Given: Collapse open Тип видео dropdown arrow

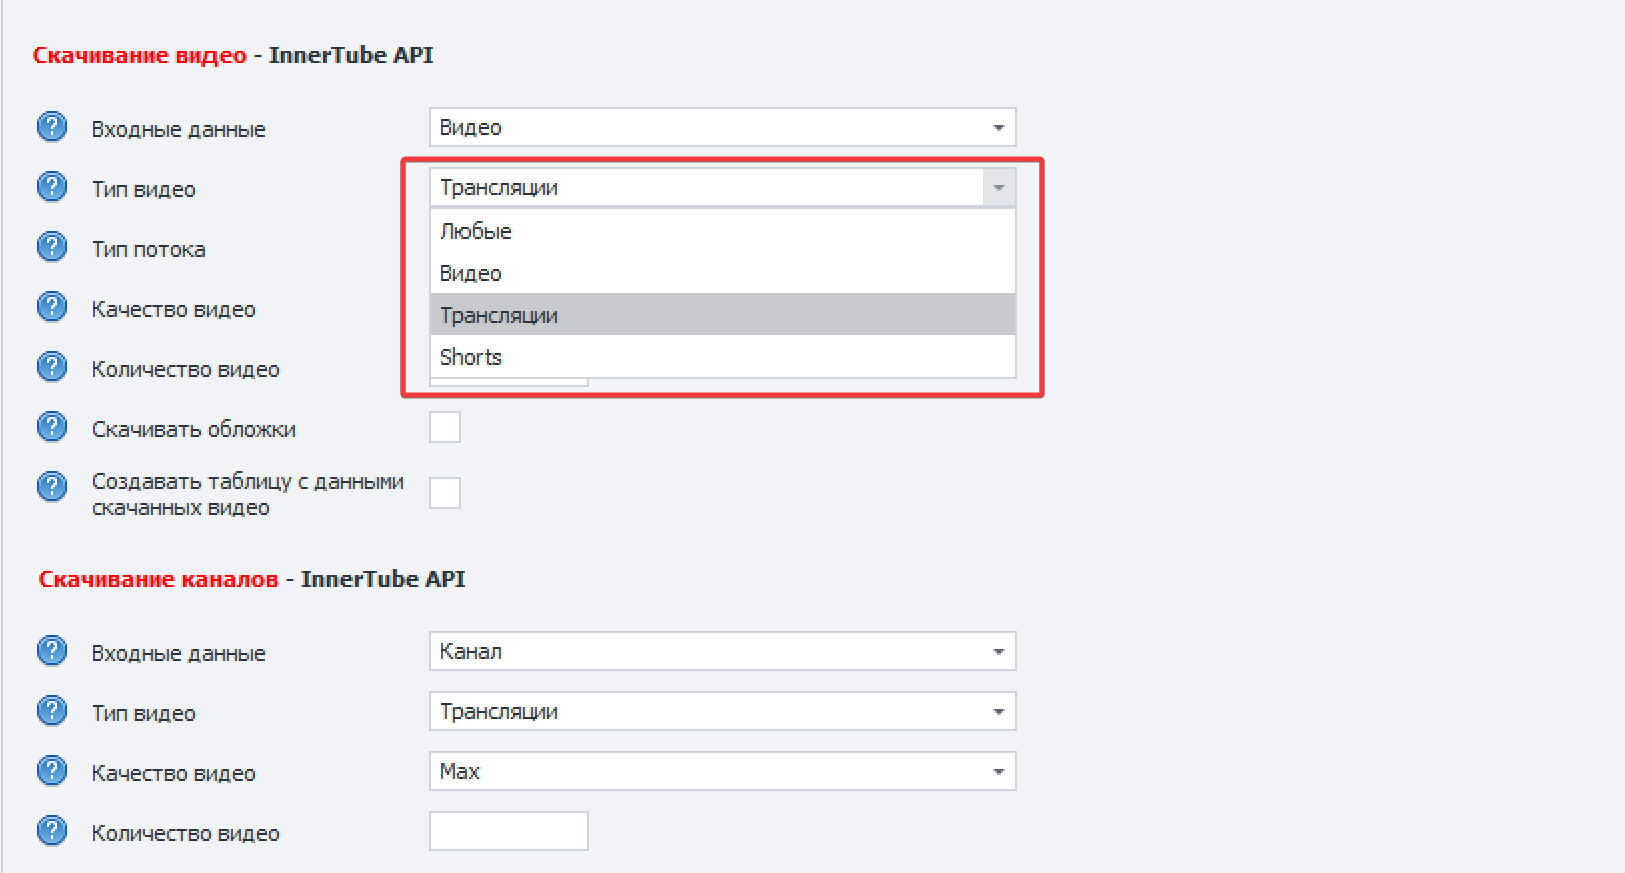Looking at the screenshot, I should point(998,187).
